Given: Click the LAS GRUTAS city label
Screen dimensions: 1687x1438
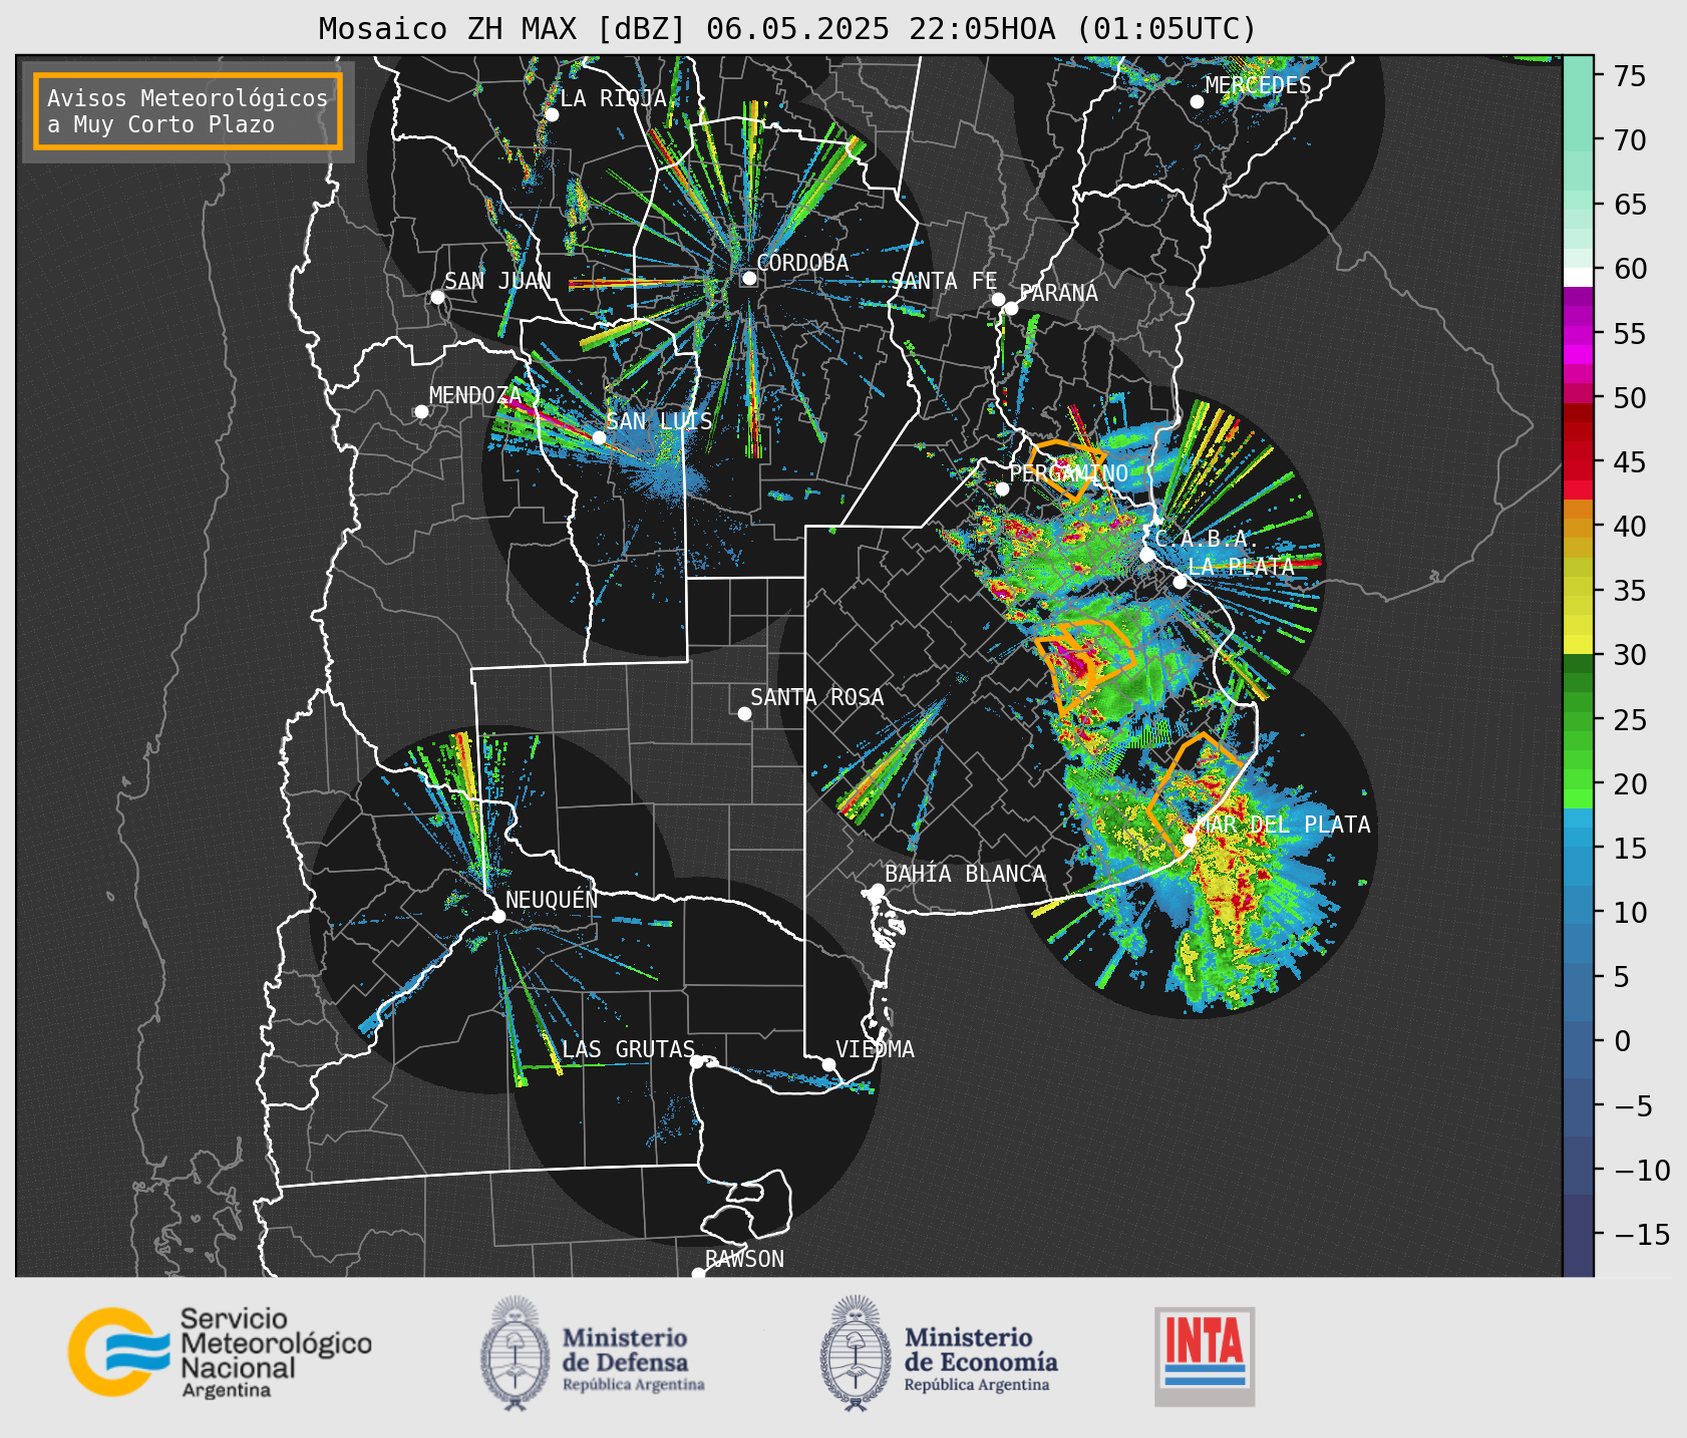Looking at the screenshot, I should 628,1049.
